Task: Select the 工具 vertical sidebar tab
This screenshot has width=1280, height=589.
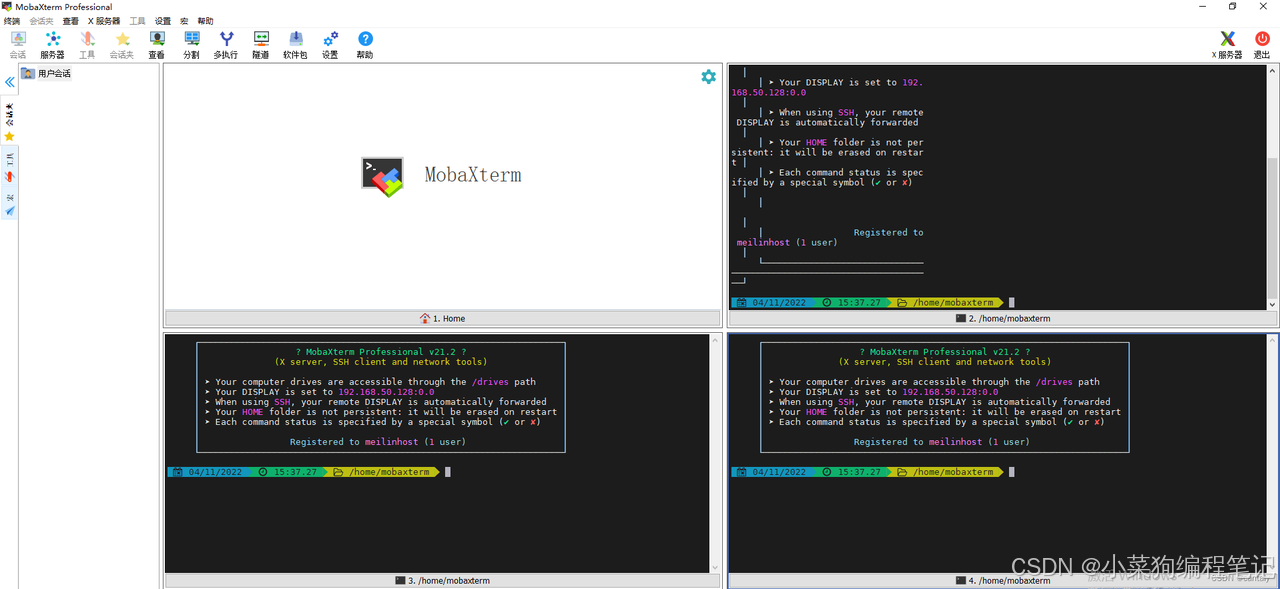Action: point(9,166)
